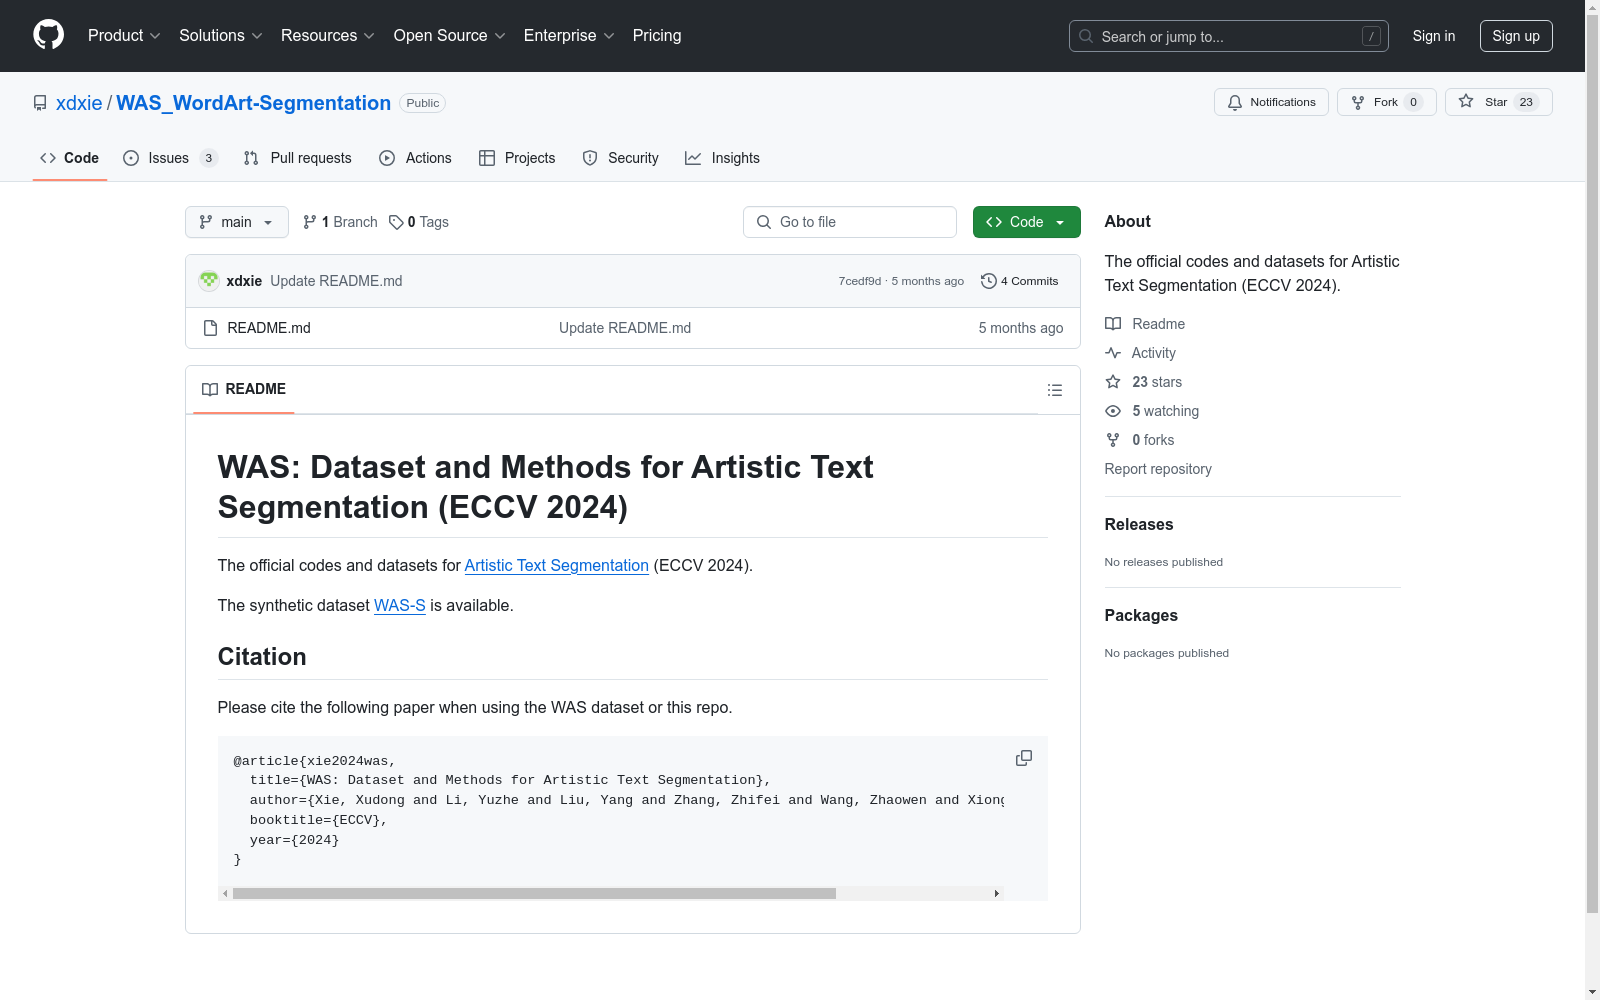Star the WAS_WordArt-Segmentation repository
The width and height of the screenshot is (1600, 1000).
[1498, 102]
